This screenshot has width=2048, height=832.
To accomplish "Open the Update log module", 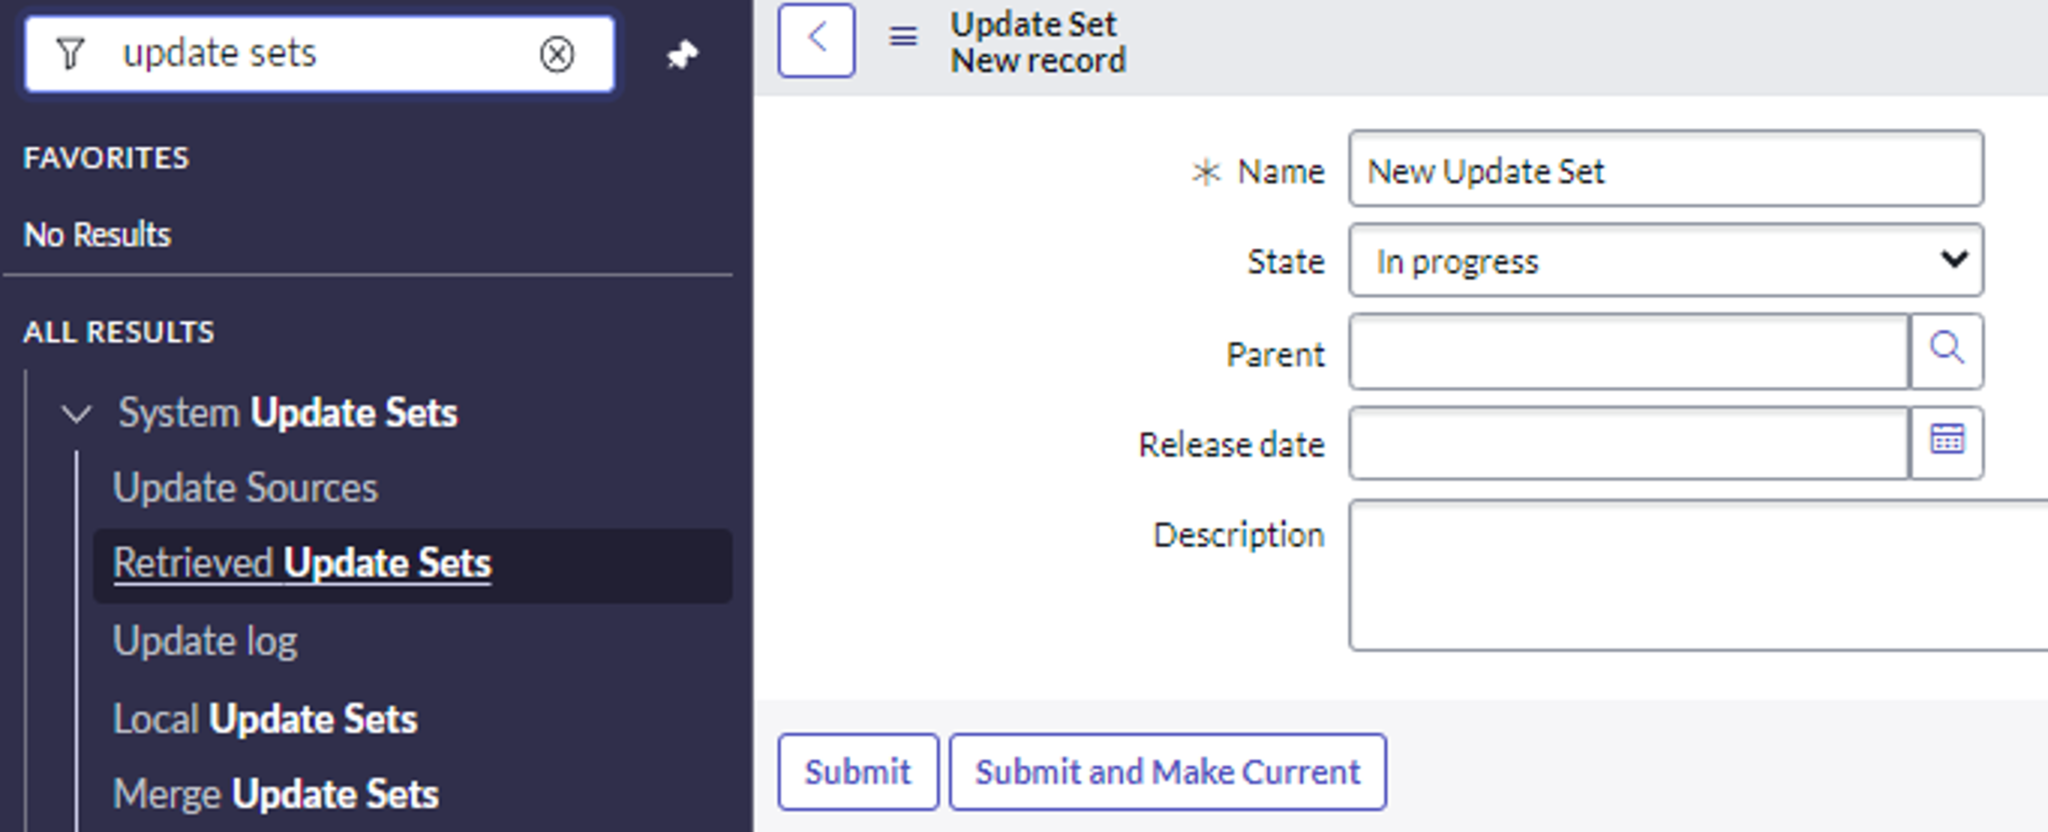I will pos(206,640).
